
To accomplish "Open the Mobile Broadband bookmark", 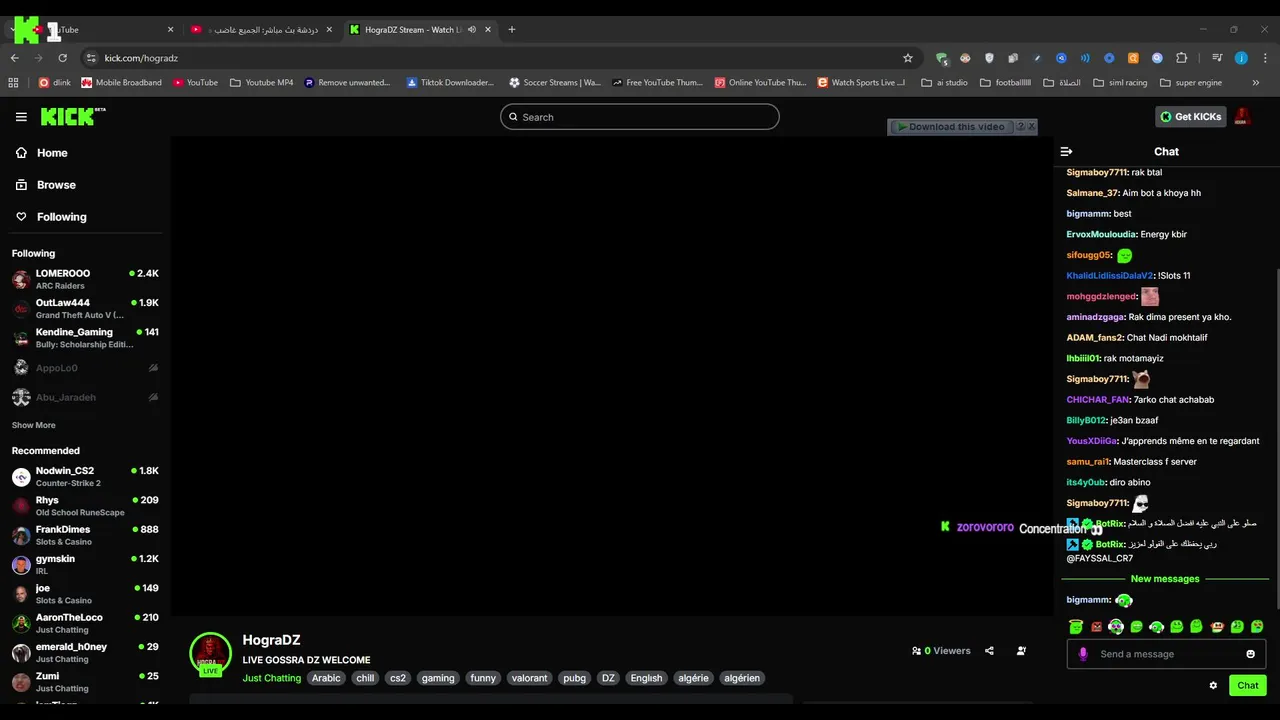I will tap(121, 83).
